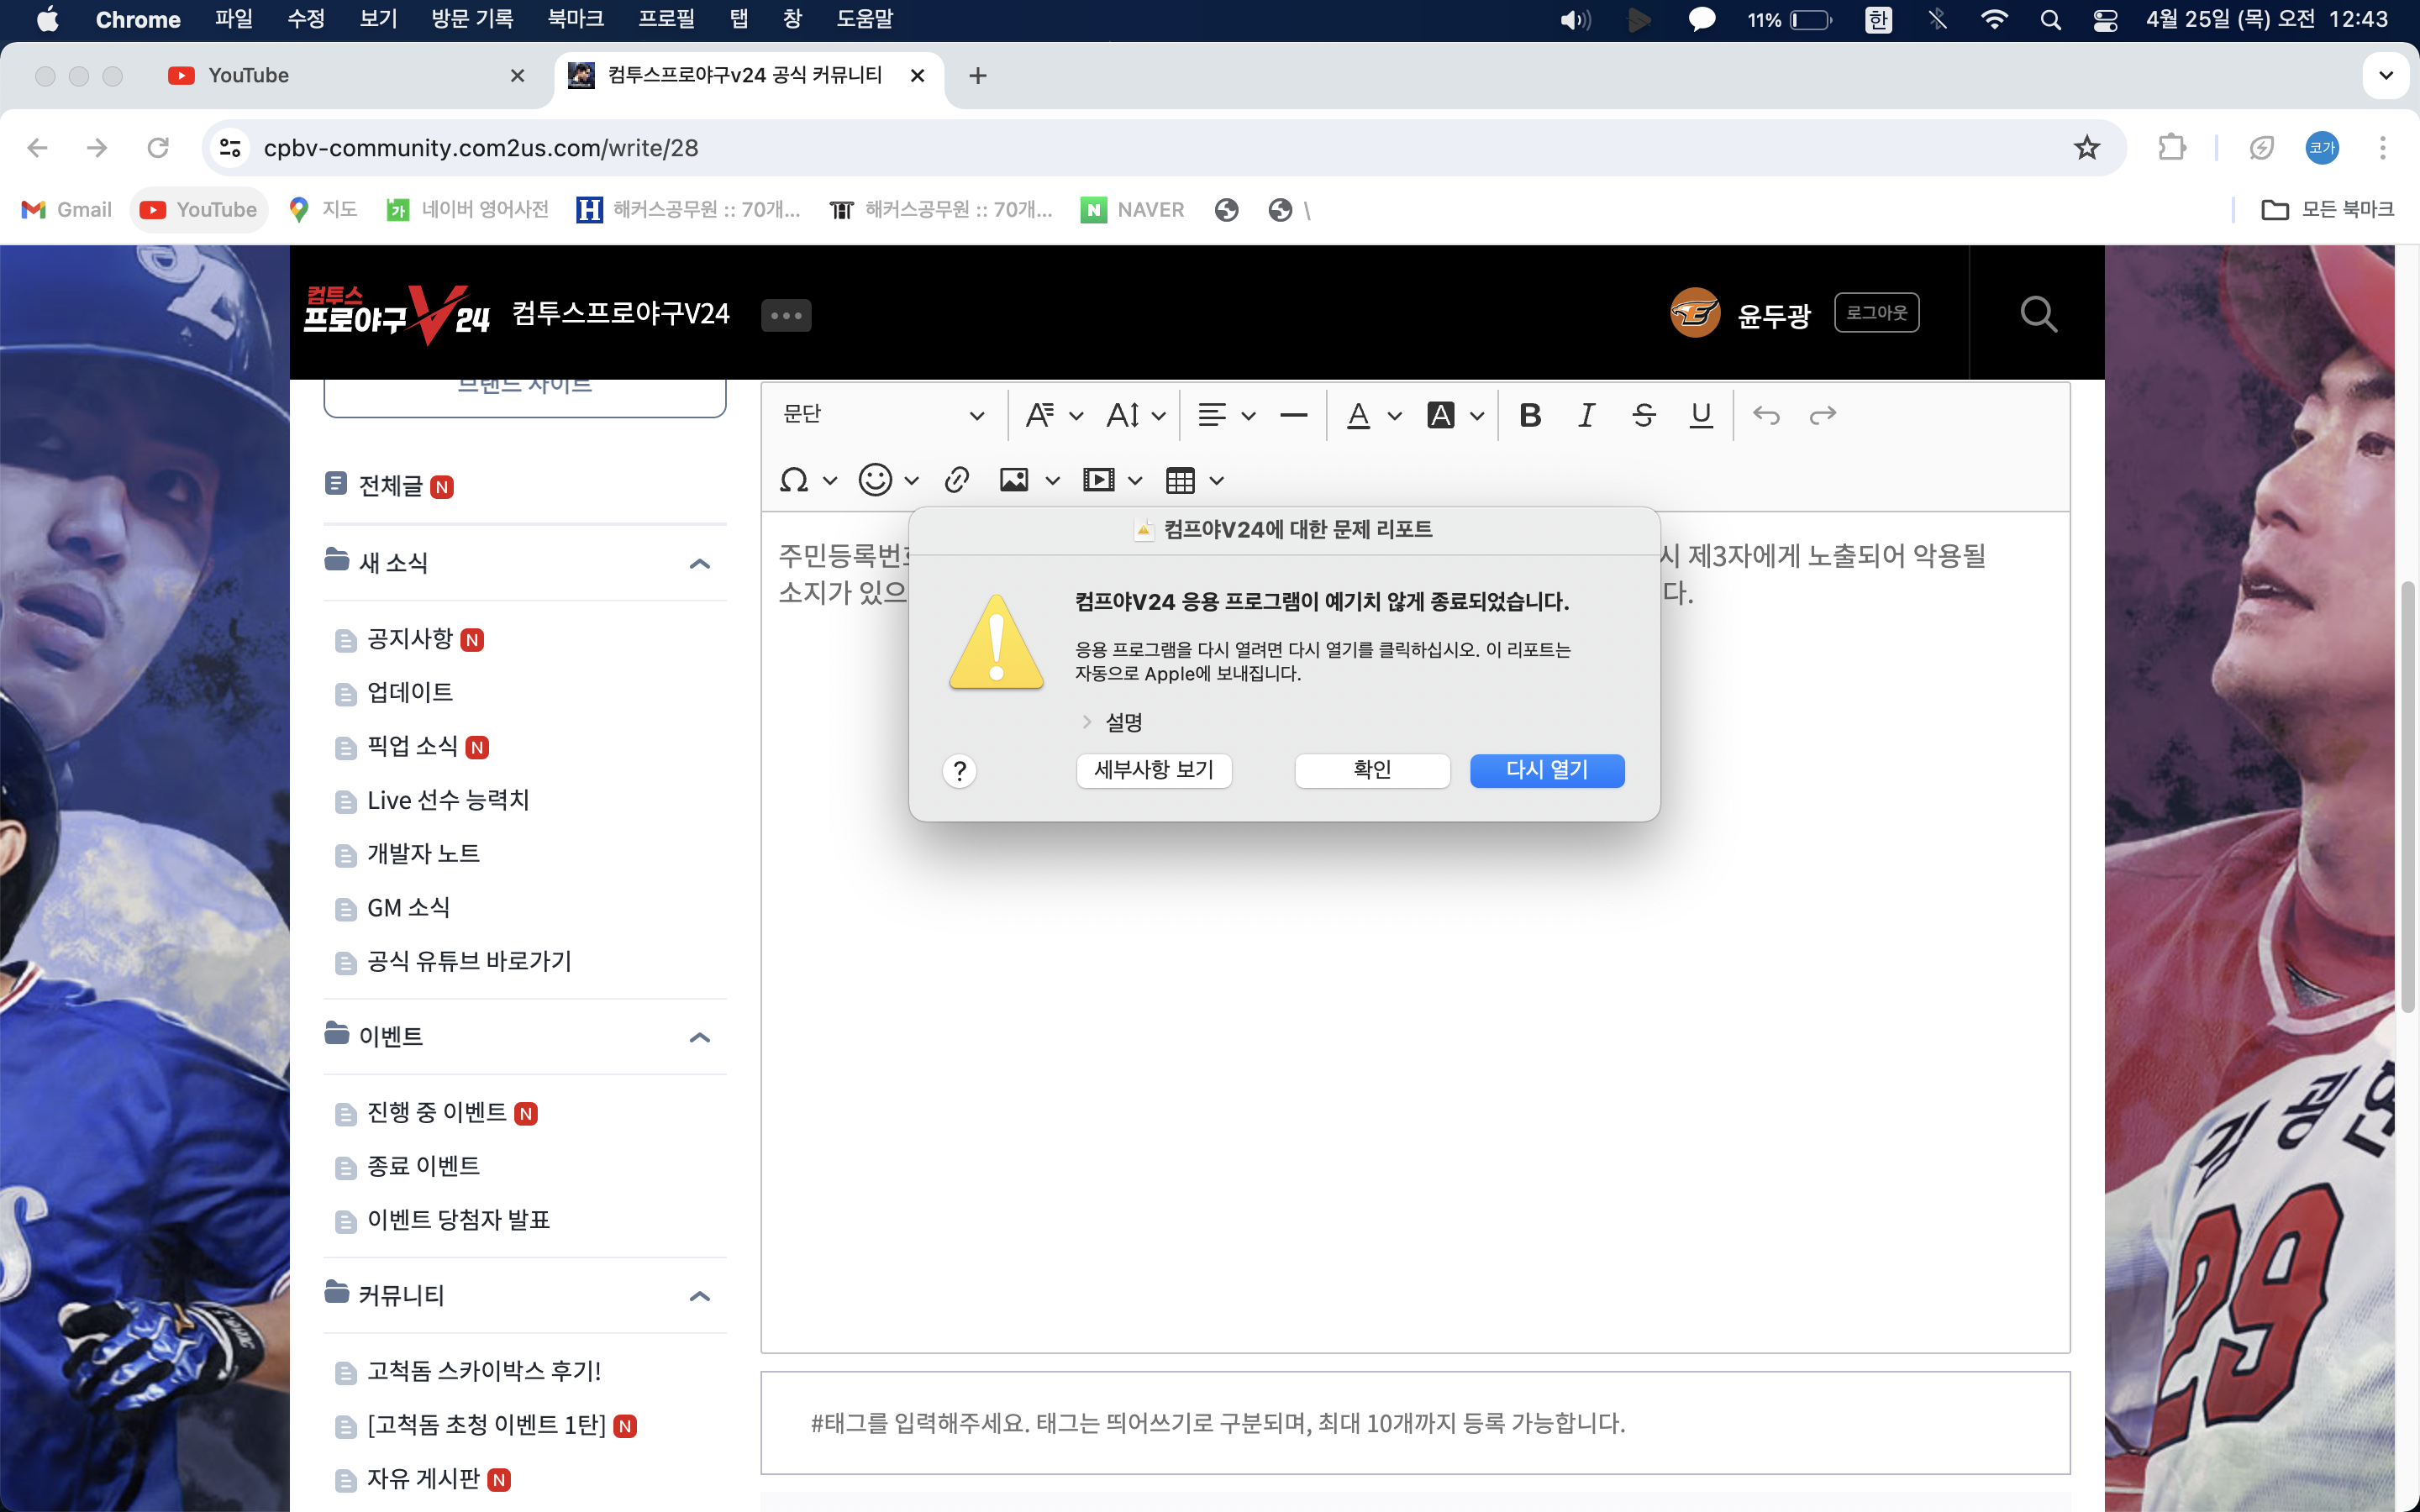Open a new Chrome tab
This screenshot has width=2420, height=1512.
click(x=978, y=76)
